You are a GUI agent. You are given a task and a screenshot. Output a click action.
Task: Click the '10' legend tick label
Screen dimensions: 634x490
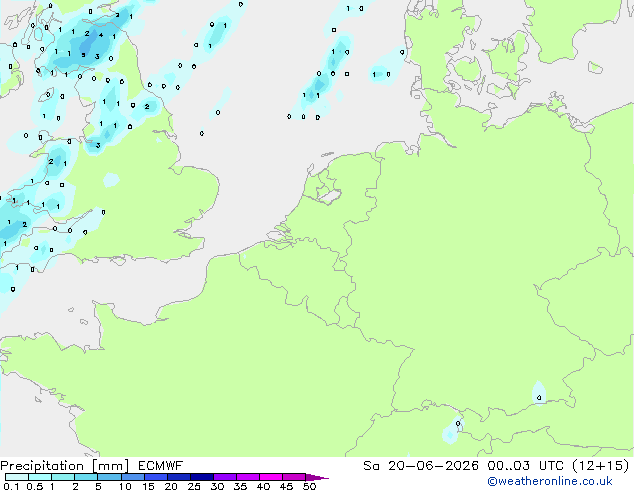point(125,486)
